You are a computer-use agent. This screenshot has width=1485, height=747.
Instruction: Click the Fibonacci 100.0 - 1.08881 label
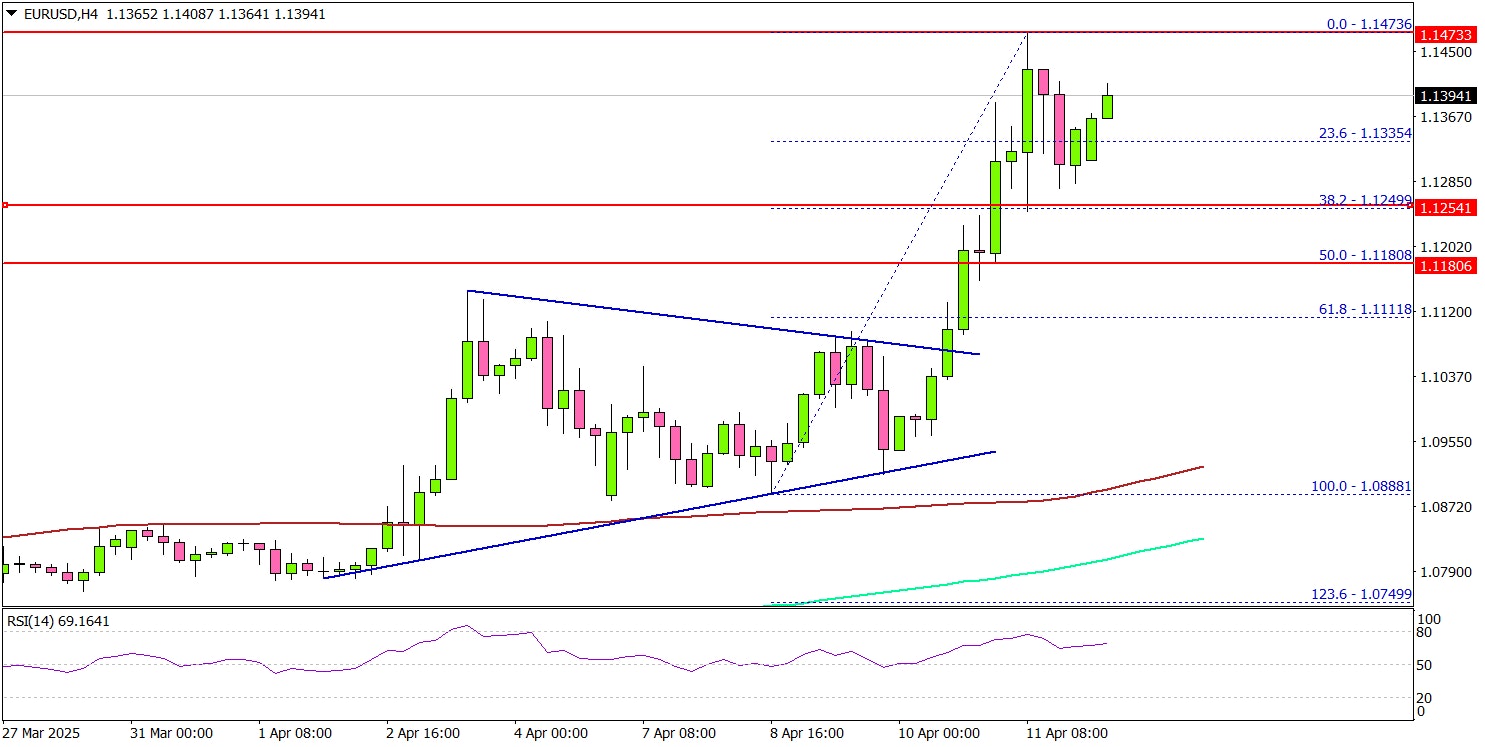tap(1361, 486)
